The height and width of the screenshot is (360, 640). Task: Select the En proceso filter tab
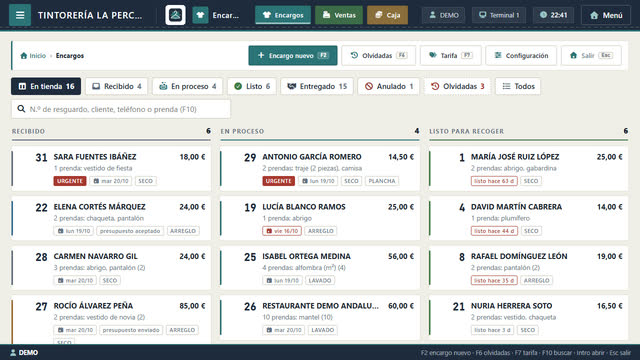click(x=188, y=86)
